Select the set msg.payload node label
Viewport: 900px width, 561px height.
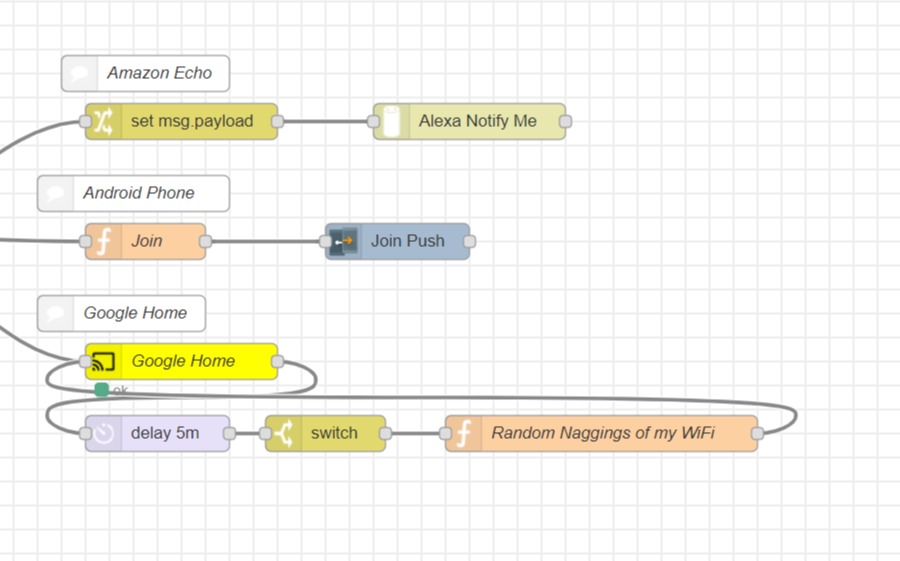(x=192, y=121)
